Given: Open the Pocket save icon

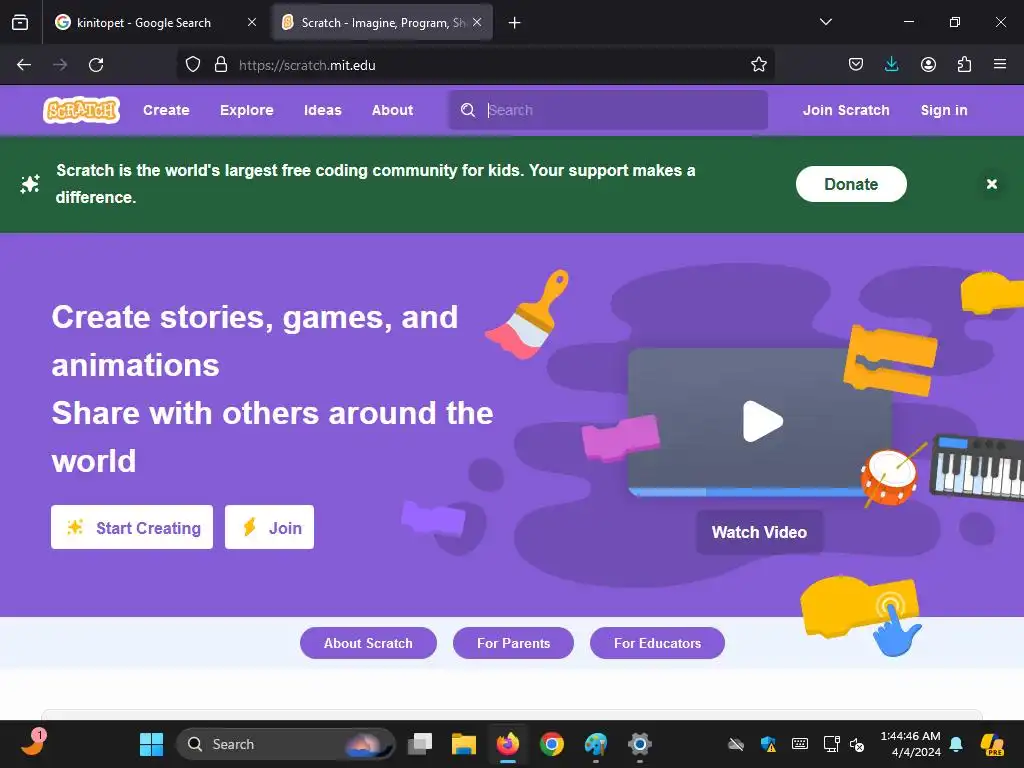Looking at the screenshot, I should point(856,65).
